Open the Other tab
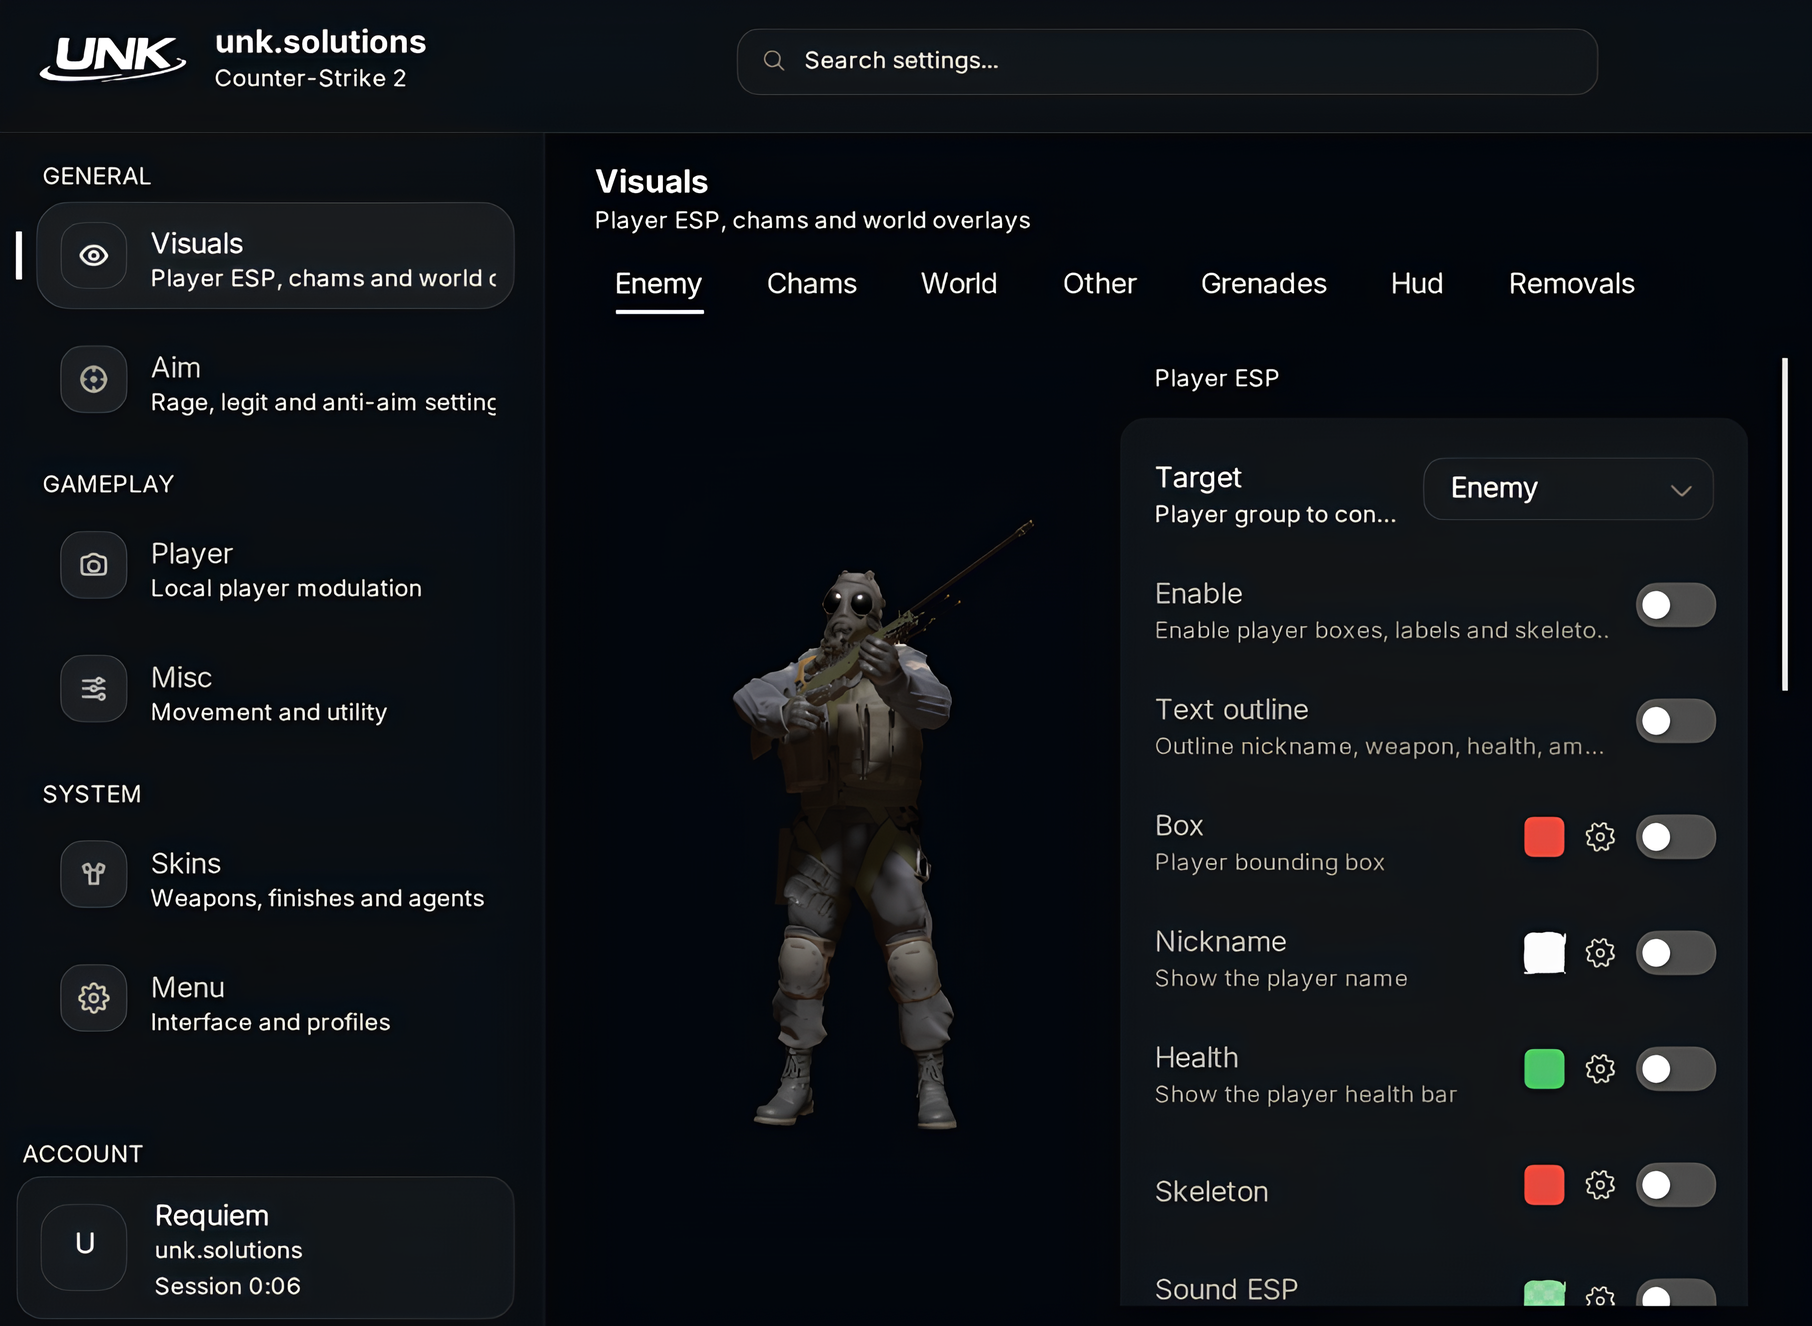Viewport: 1812px width, 1326px height. pos(1099,284)
